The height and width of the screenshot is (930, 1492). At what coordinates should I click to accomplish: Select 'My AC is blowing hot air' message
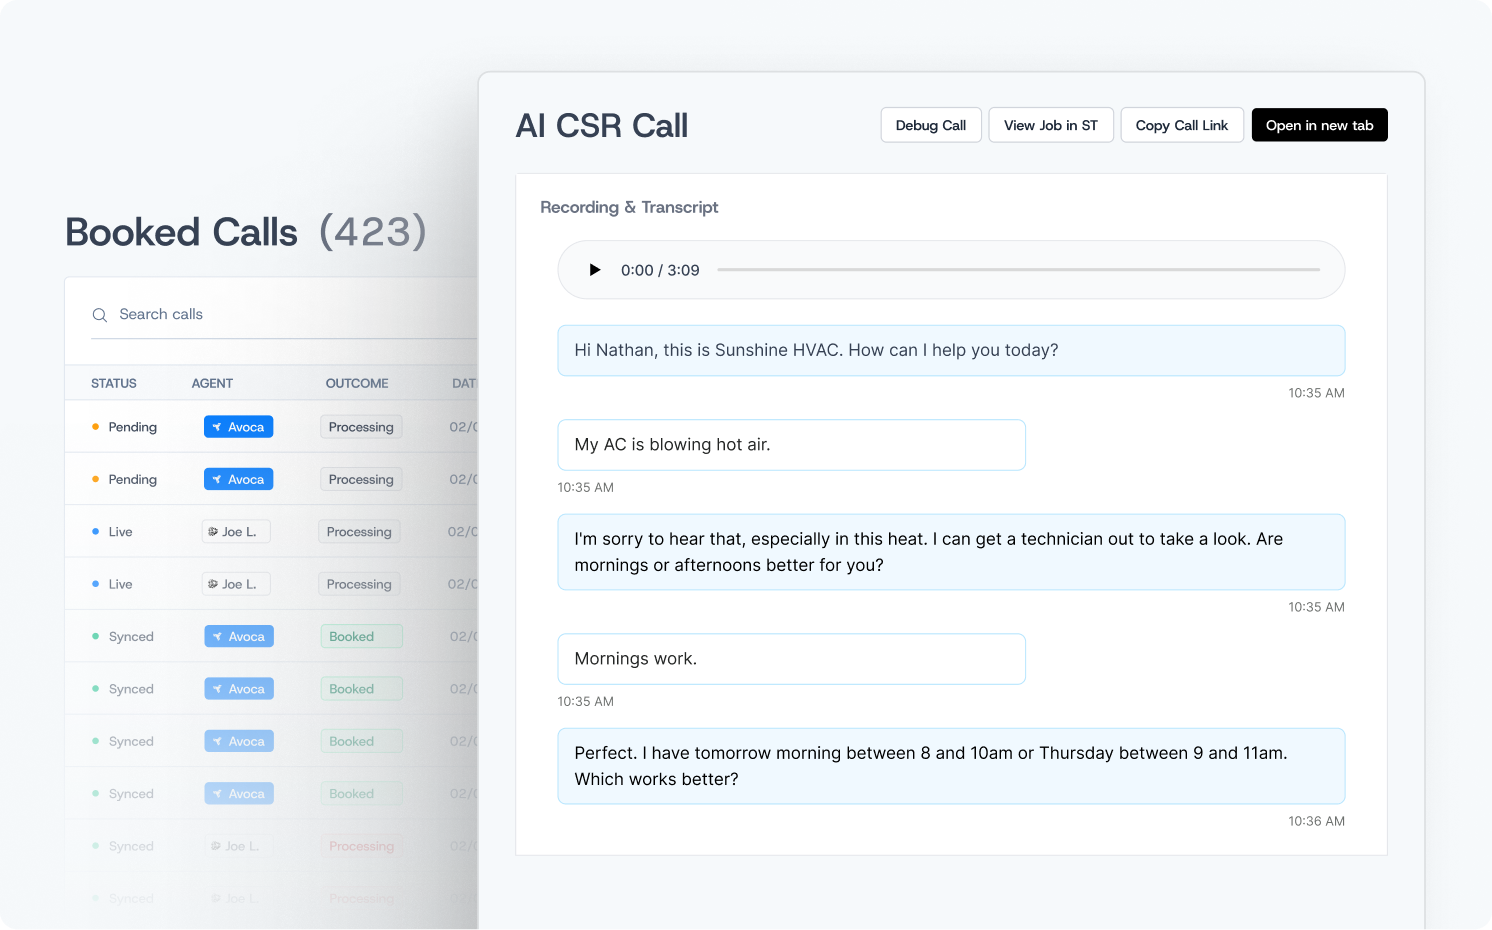[x=791, y=445]
